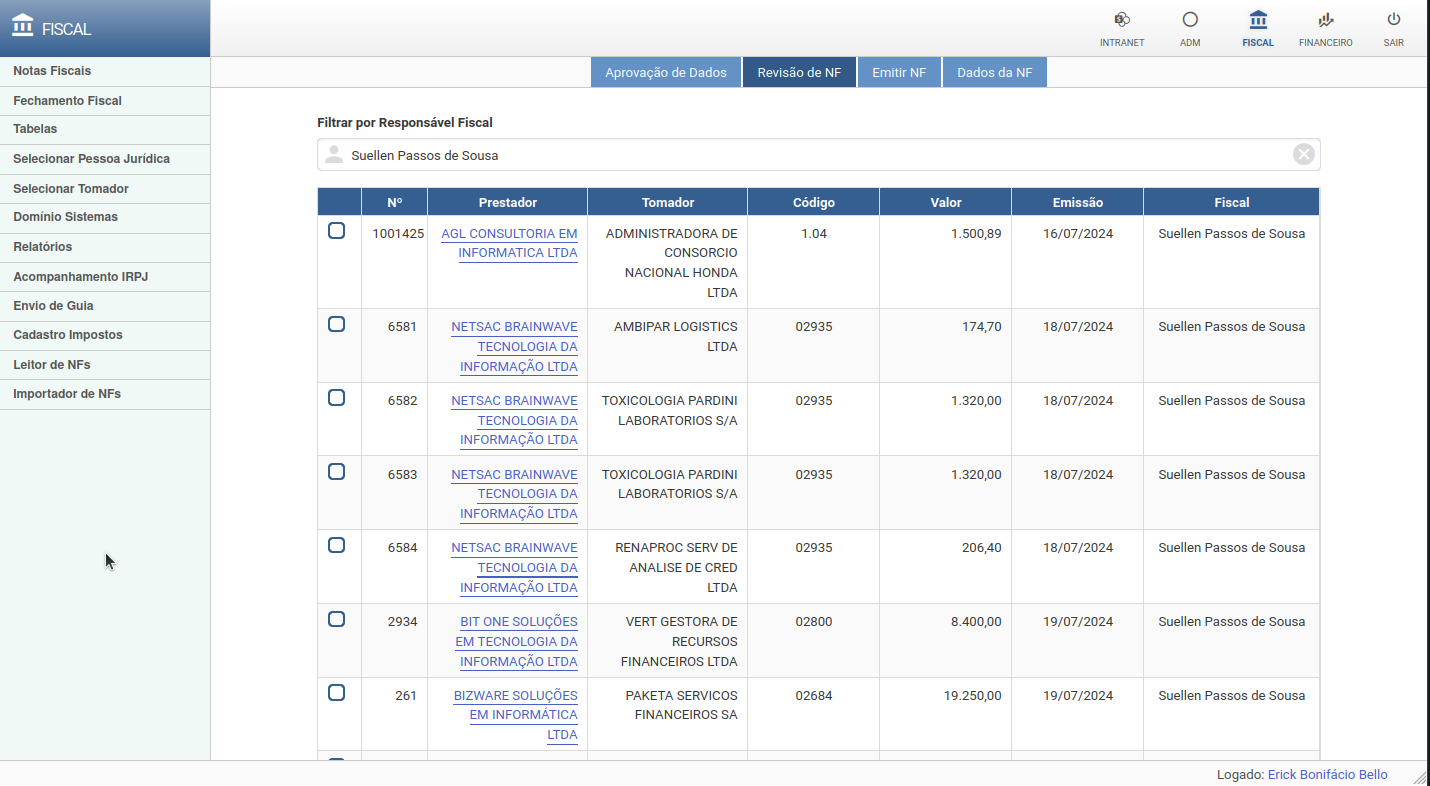Open NETSAC BRAINWAVE link for invoice 6582
1430x786 pixels.
coord(514,420)
